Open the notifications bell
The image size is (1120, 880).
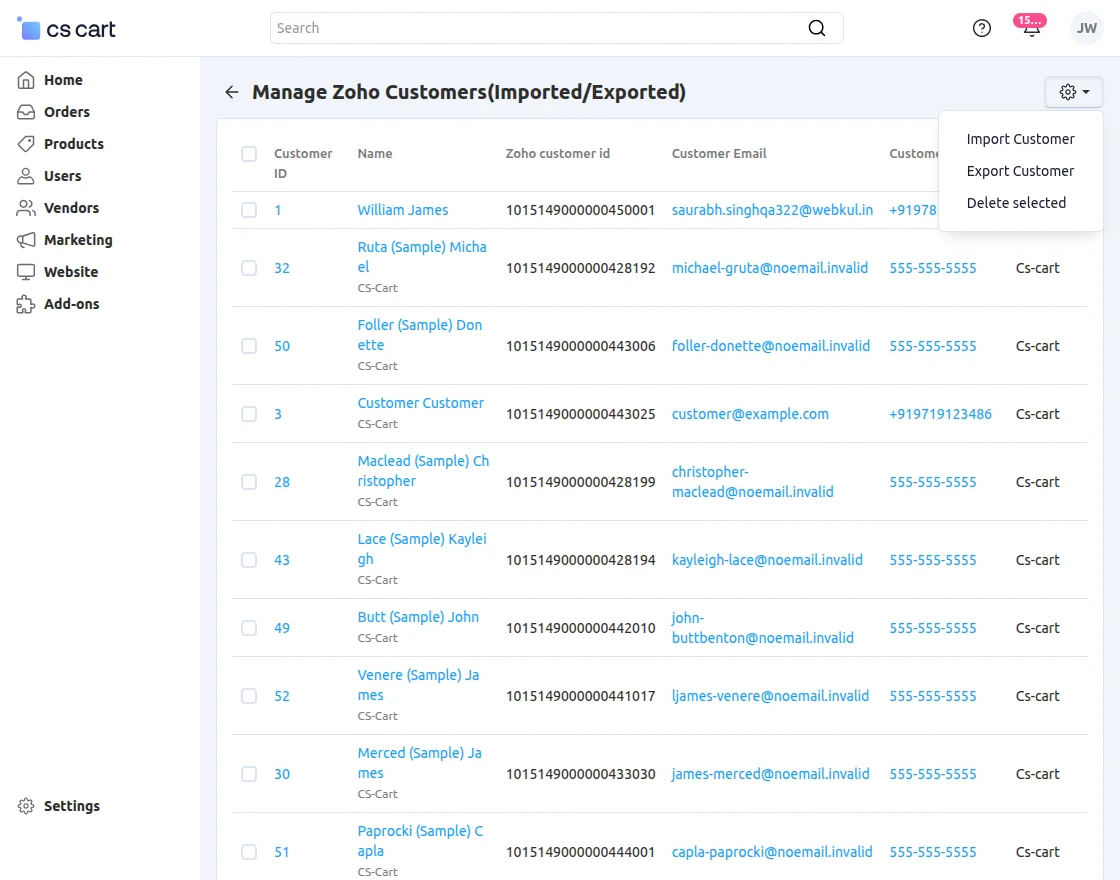(x=1031, y=28)
